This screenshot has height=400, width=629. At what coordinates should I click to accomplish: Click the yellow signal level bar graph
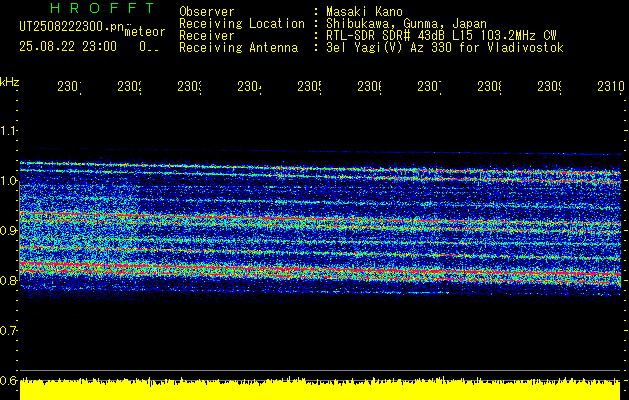[x=320, y=388]
